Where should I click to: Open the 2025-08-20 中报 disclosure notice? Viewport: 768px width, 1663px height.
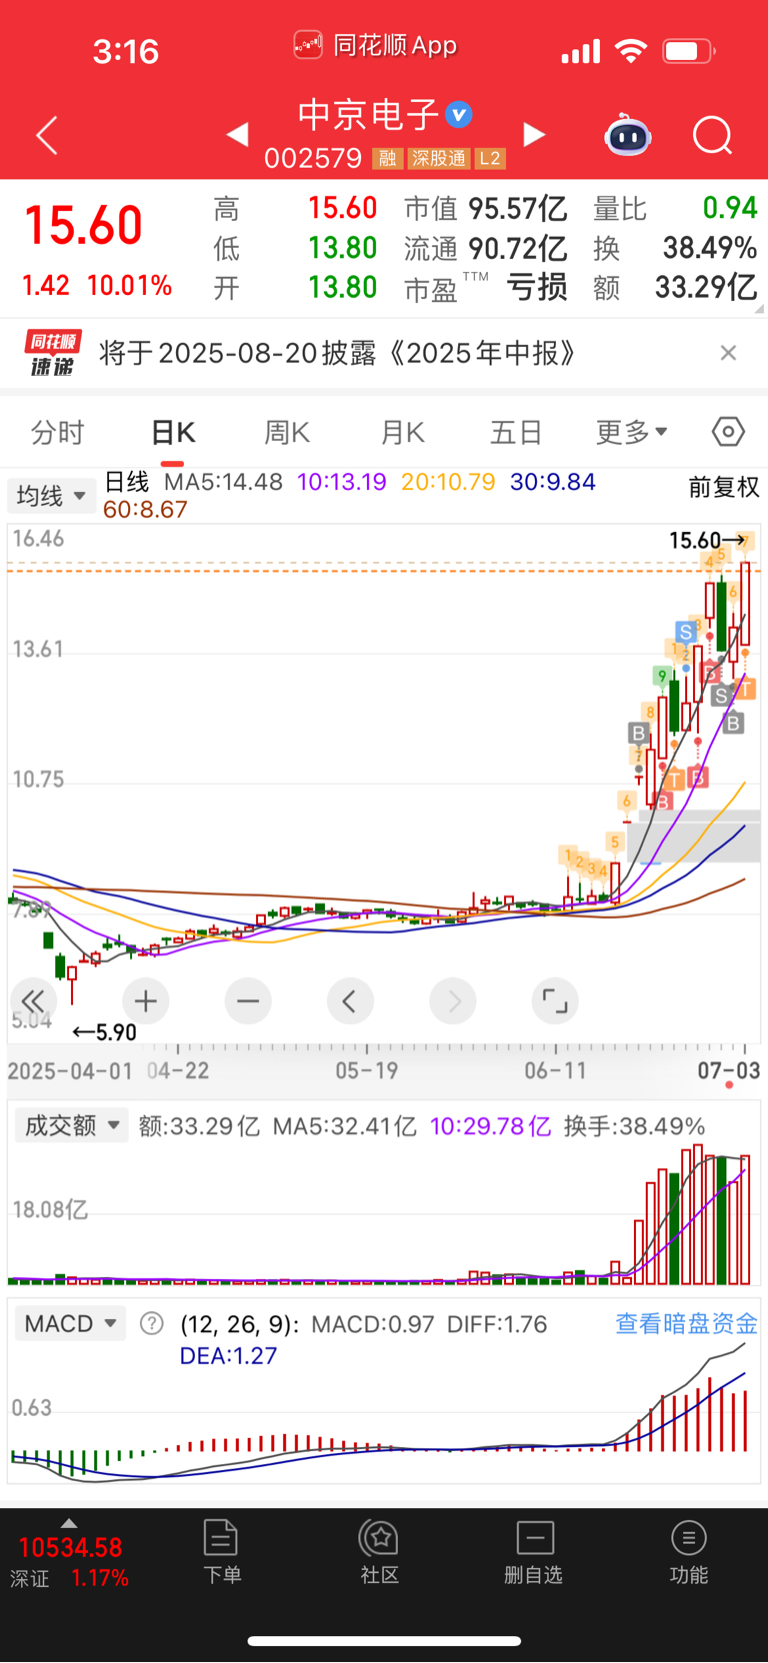click(x=338, y=353)
